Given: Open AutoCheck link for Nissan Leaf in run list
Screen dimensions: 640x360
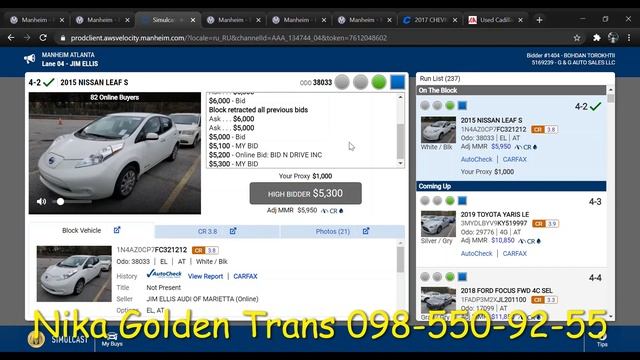Looking at the screenshot, I should click(x=476, y=159).
